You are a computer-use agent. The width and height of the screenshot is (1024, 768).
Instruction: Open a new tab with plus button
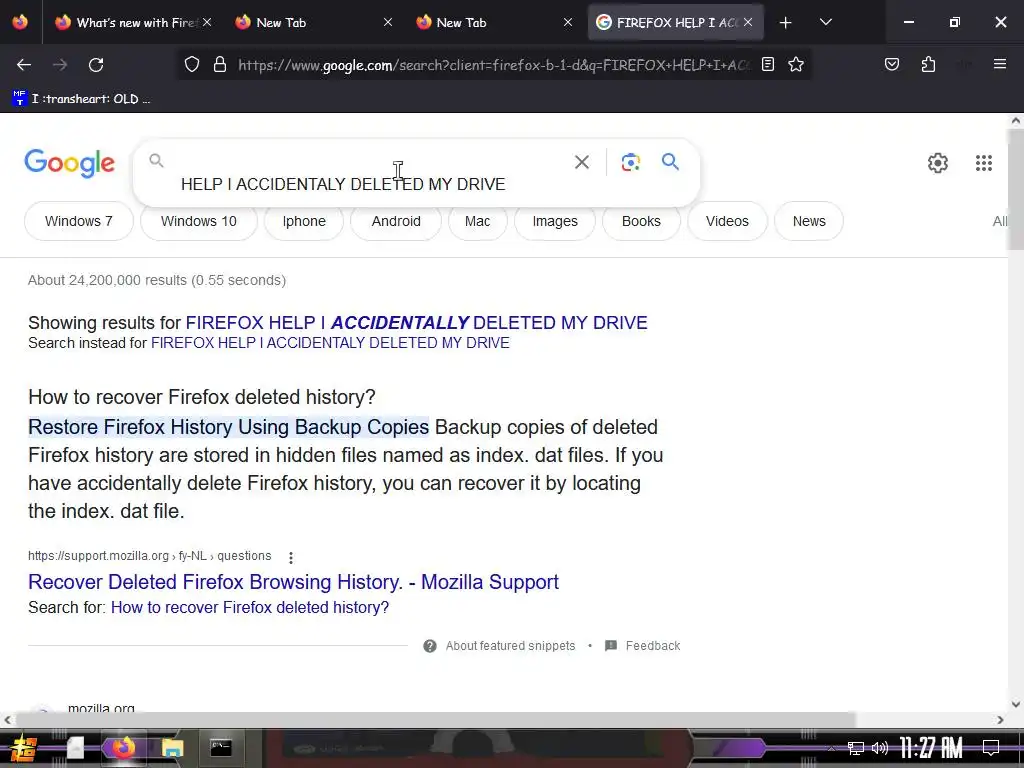785,23
